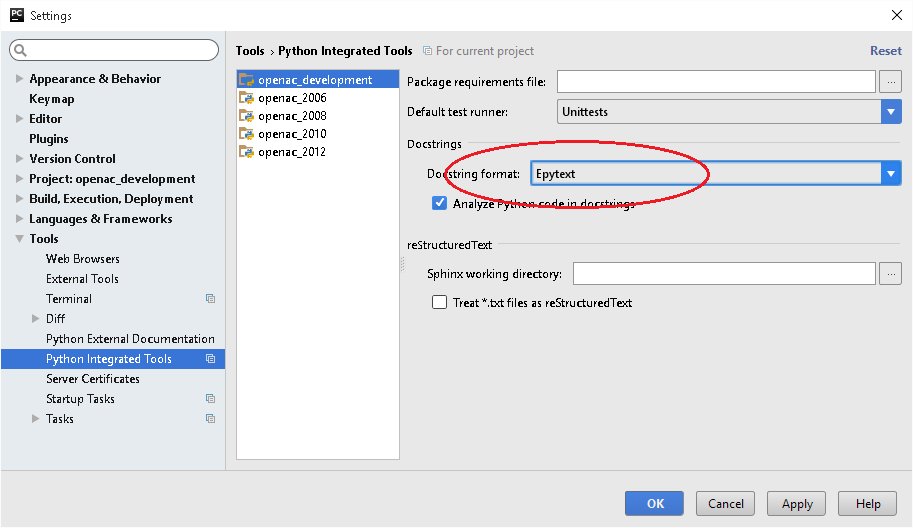Select the openac_2010 project folder icon
The height and width of the screenshot is (528, 913).
point(246,134)
